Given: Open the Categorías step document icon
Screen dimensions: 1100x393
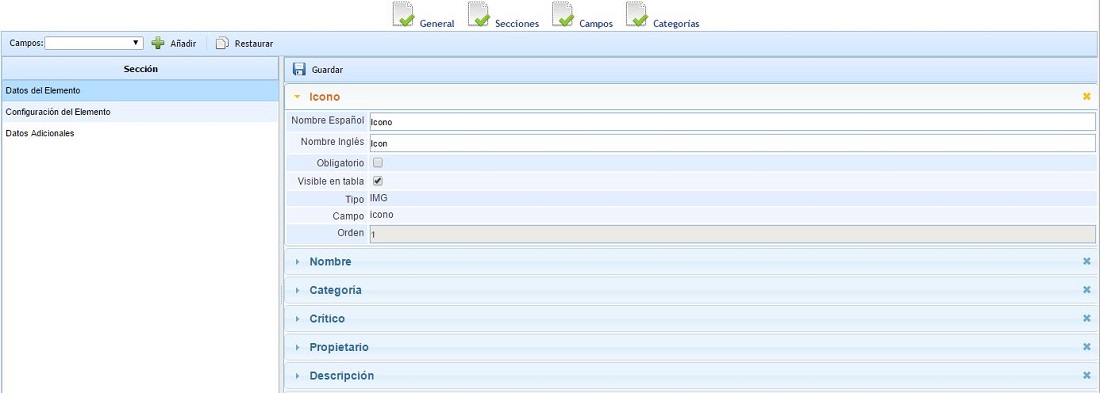Looking at the screenshot, I should pos(637,14).
